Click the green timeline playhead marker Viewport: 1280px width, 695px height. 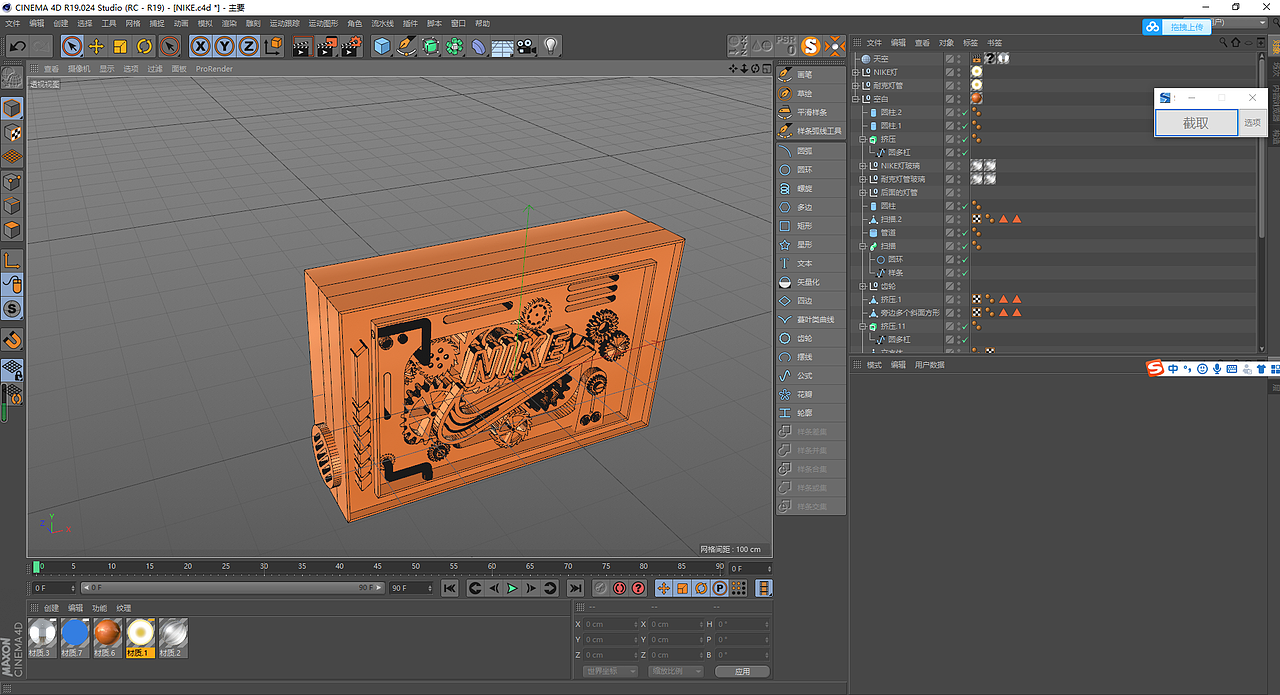pyautogui.click(x=36, y=567)
